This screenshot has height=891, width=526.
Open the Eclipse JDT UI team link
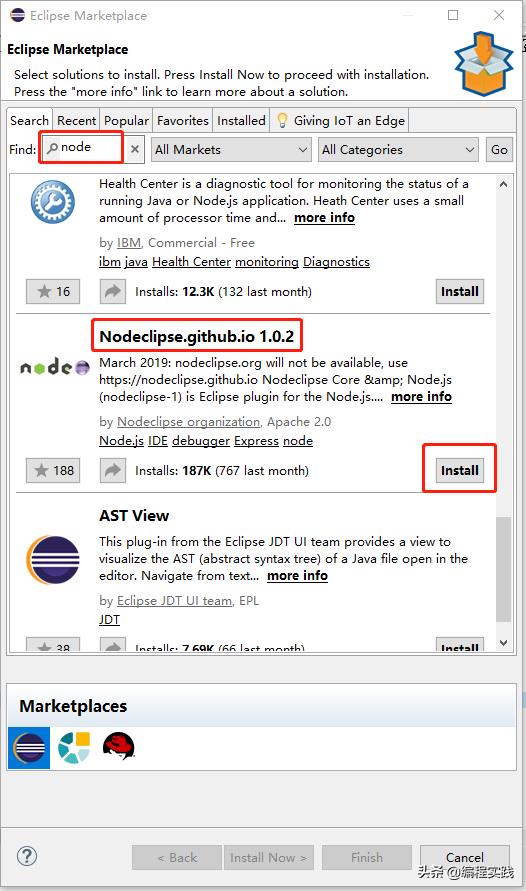pyautogui.click(x=174, y=601)
